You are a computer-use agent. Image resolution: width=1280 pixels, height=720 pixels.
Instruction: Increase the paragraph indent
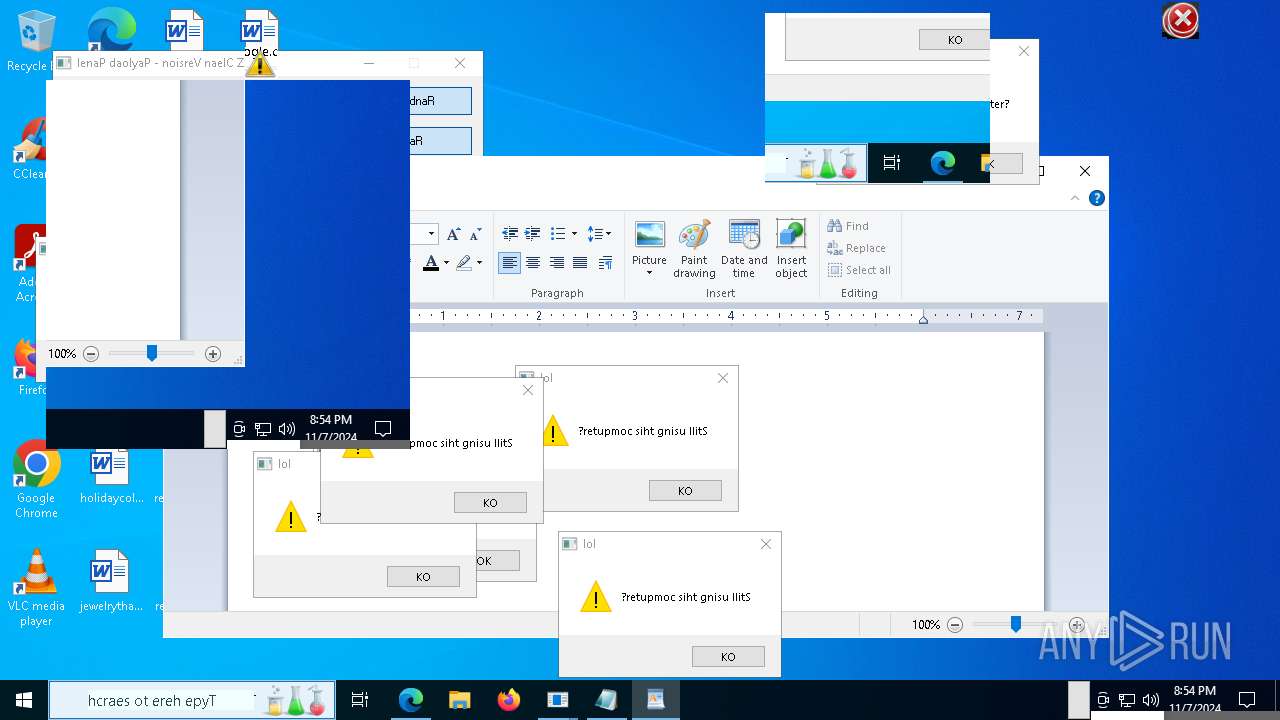pyautogui.click(x=533, y=234)
